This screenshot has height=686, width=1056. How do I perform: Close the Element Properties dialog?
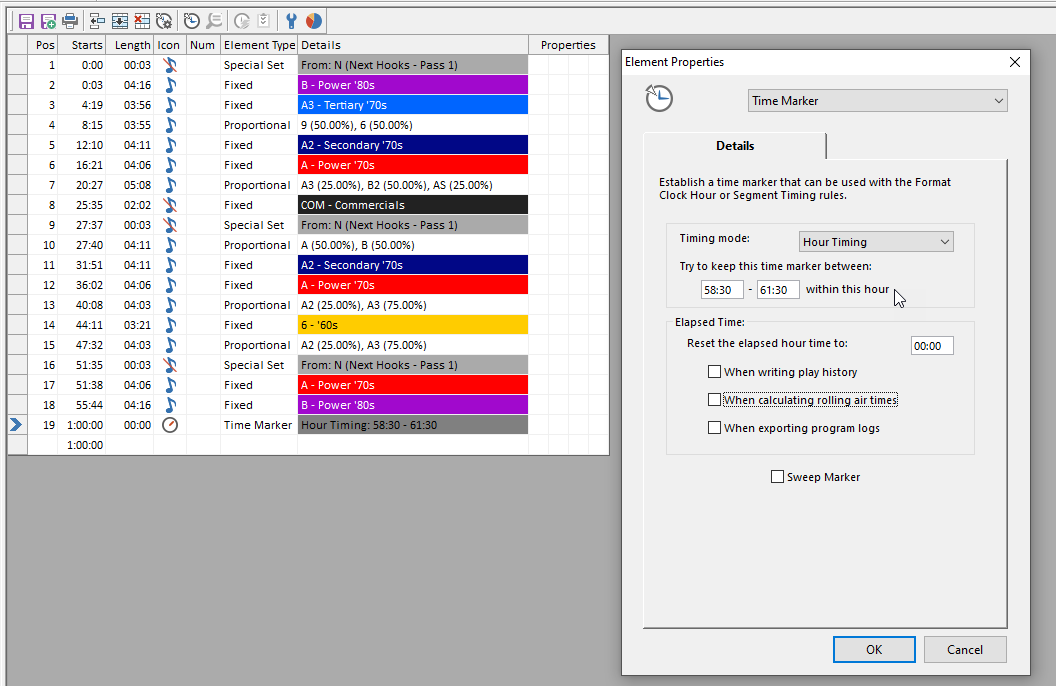(1015, 62)
